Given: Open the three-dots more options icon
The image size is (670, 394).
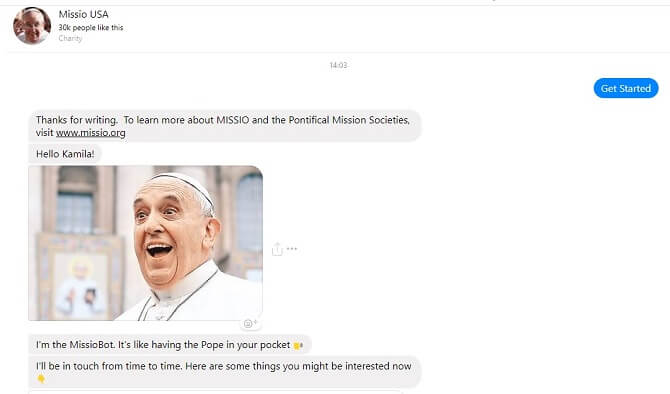Looking at the screenshot, I should point(292,249).
